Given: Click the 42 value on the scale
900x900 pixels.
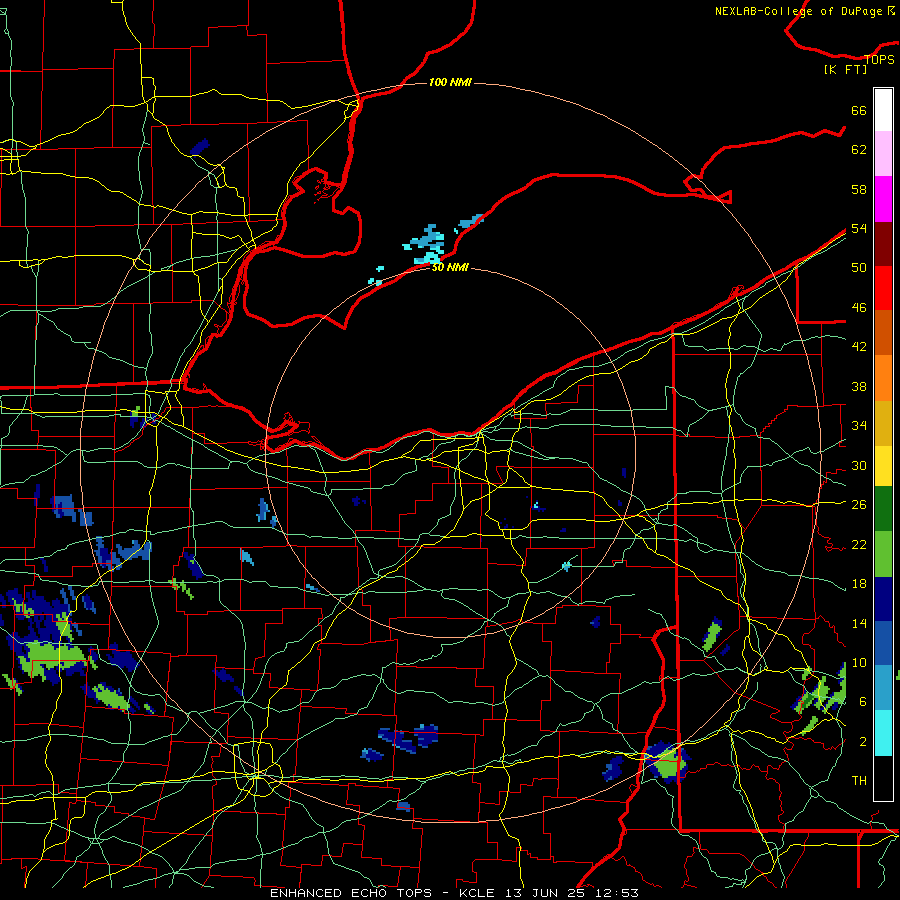Looking at the screenshot, I should click(859, 347).
